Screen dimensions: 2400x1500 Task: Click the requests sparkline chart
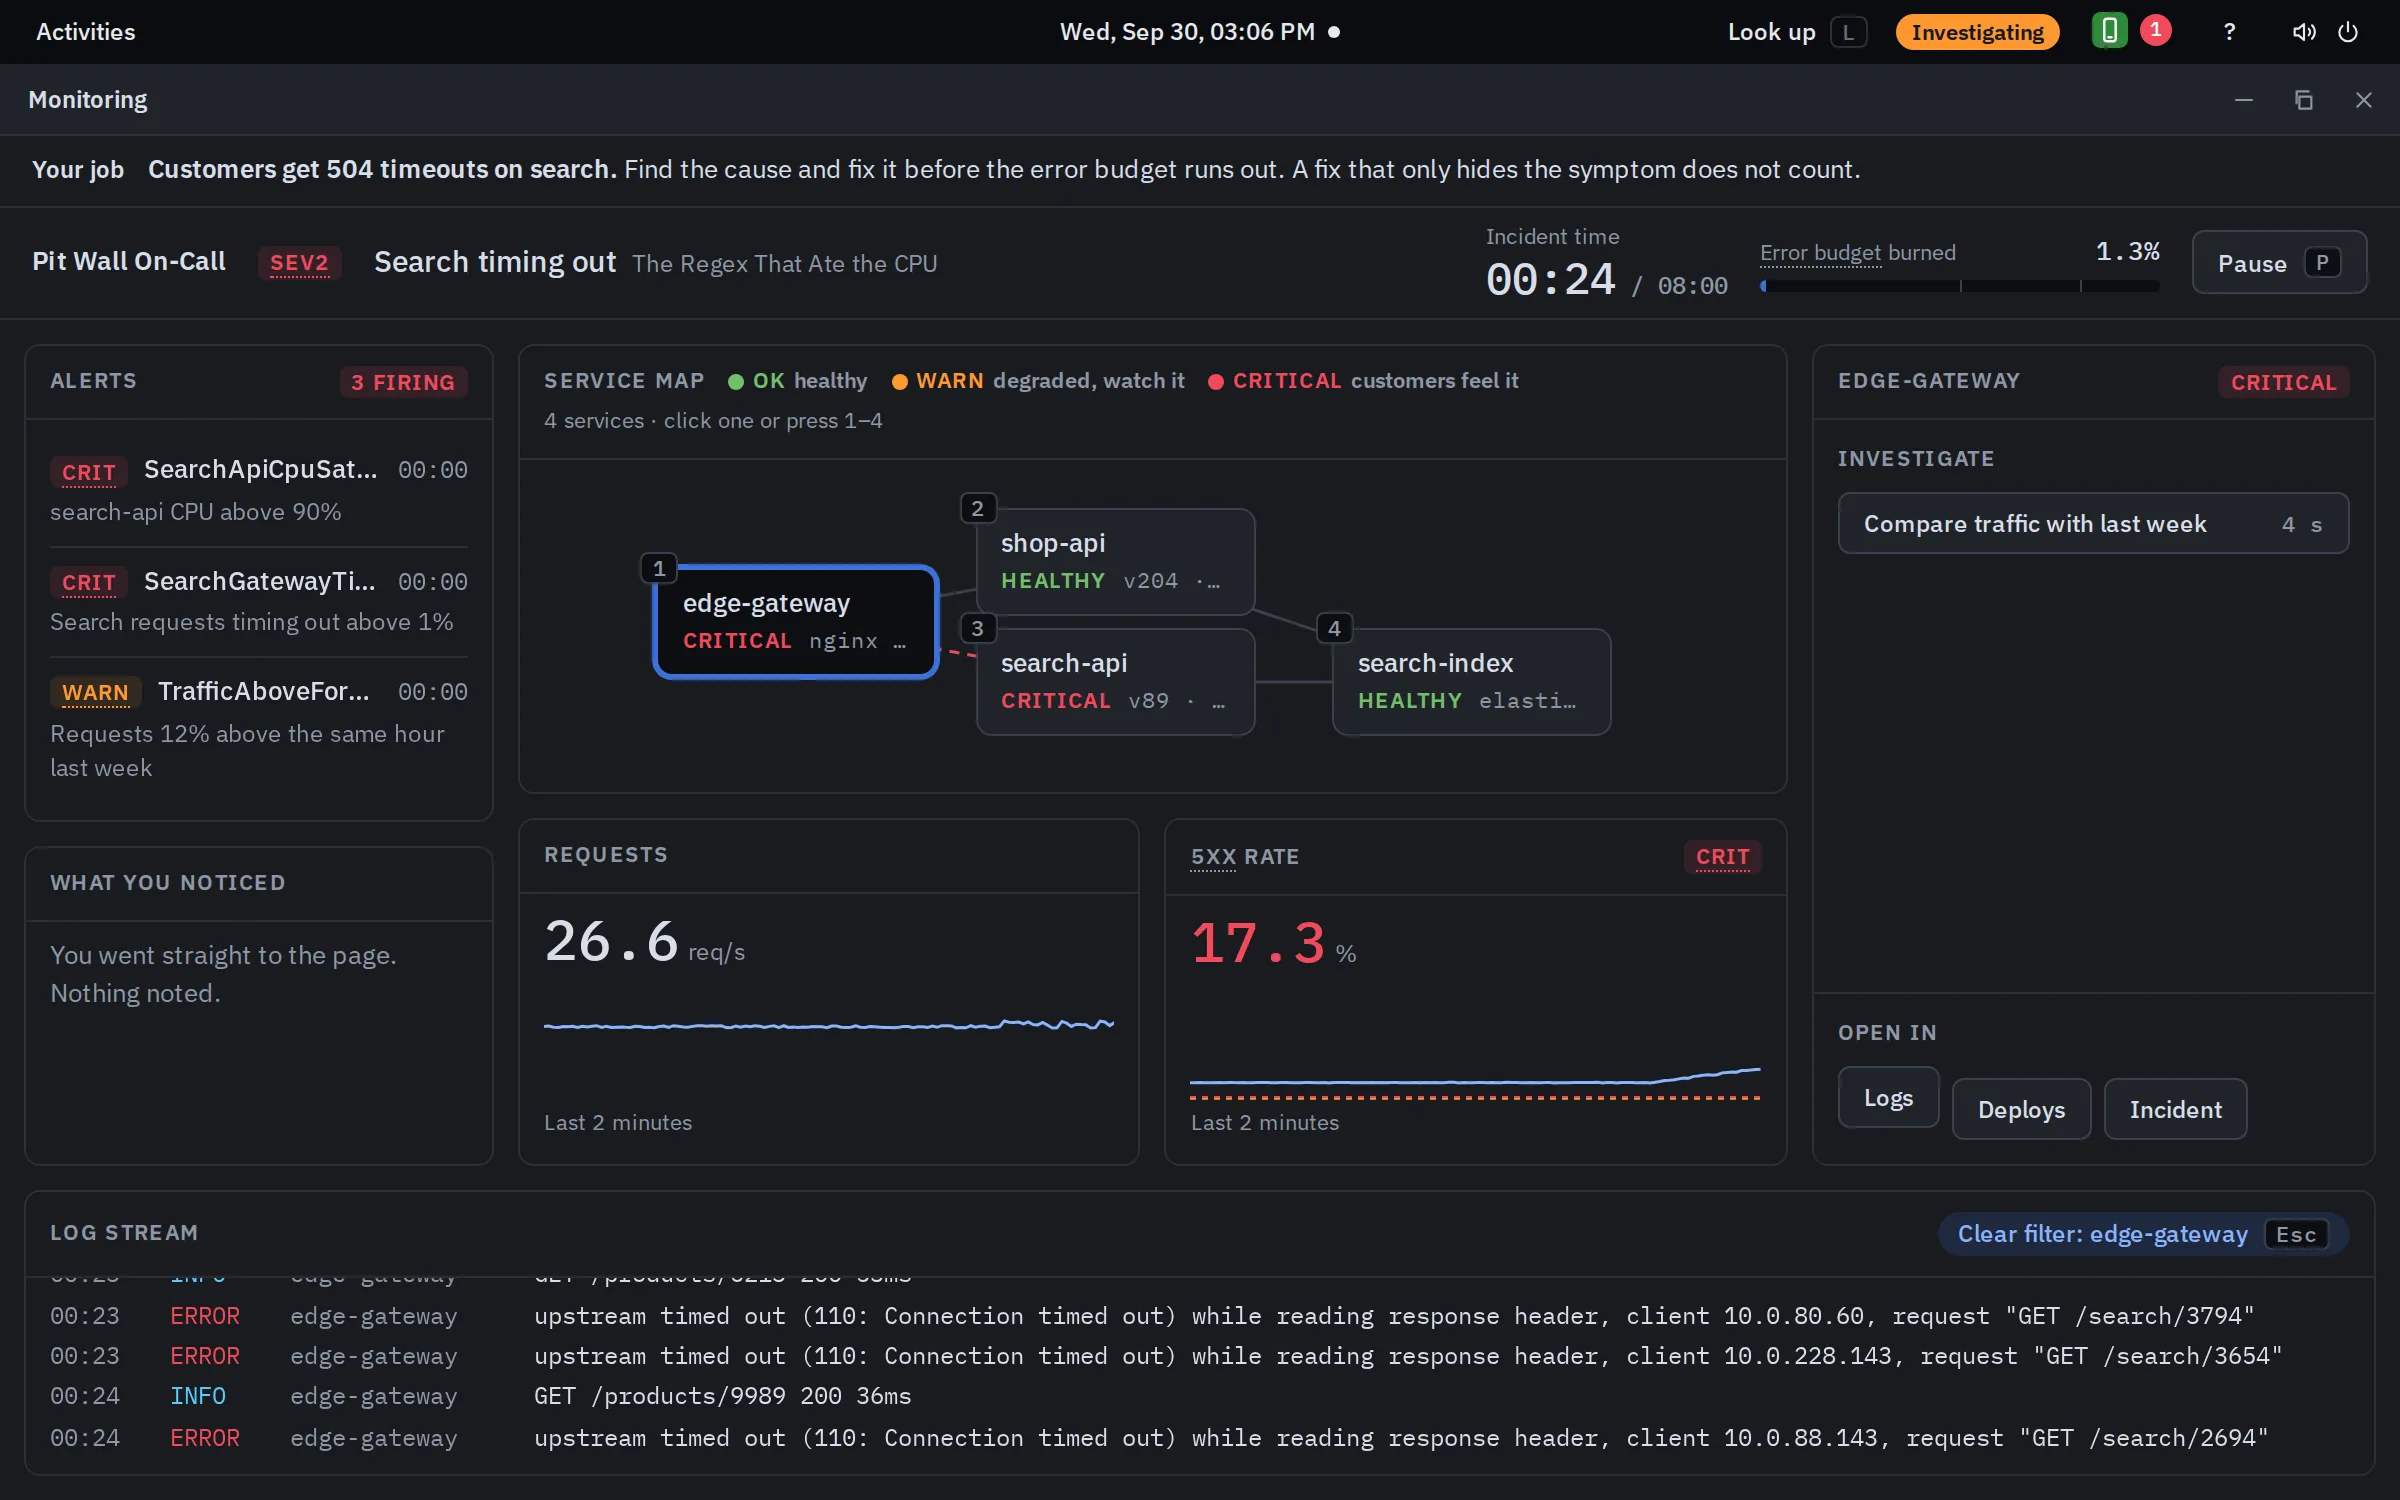click(x=829, y=1025)
